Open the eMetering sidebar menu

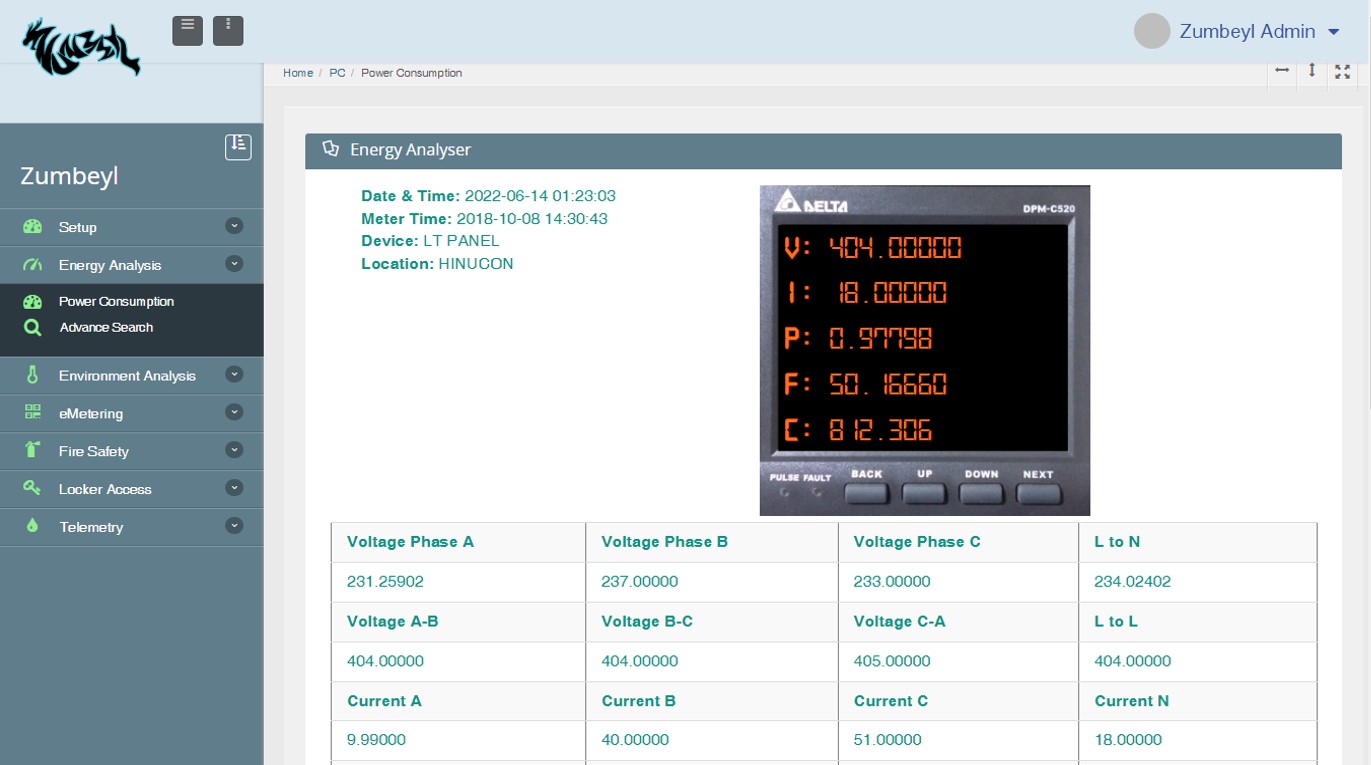point(91,413)
